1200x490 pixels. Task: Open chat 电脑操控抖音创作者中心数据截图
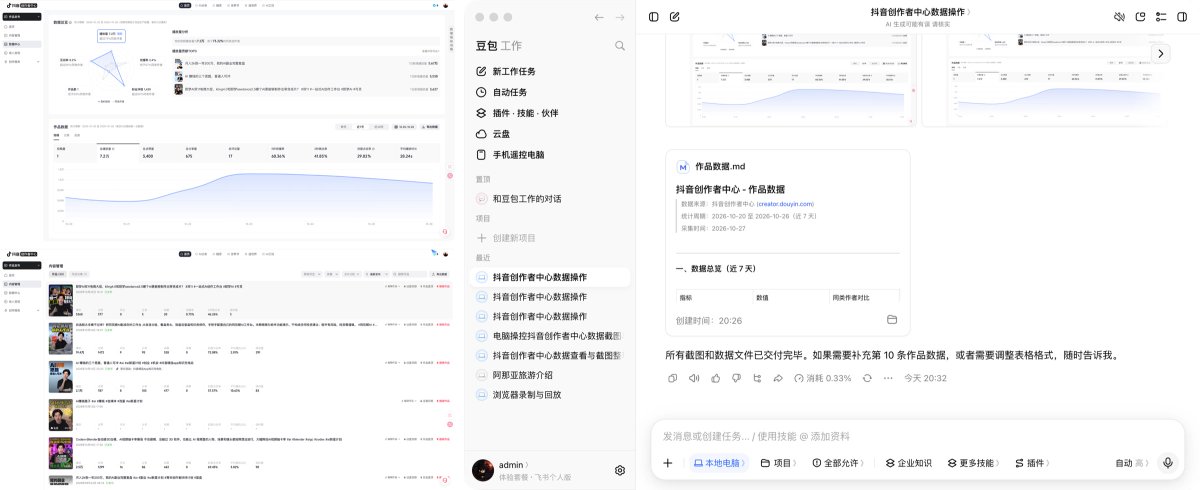pos(550,336)
